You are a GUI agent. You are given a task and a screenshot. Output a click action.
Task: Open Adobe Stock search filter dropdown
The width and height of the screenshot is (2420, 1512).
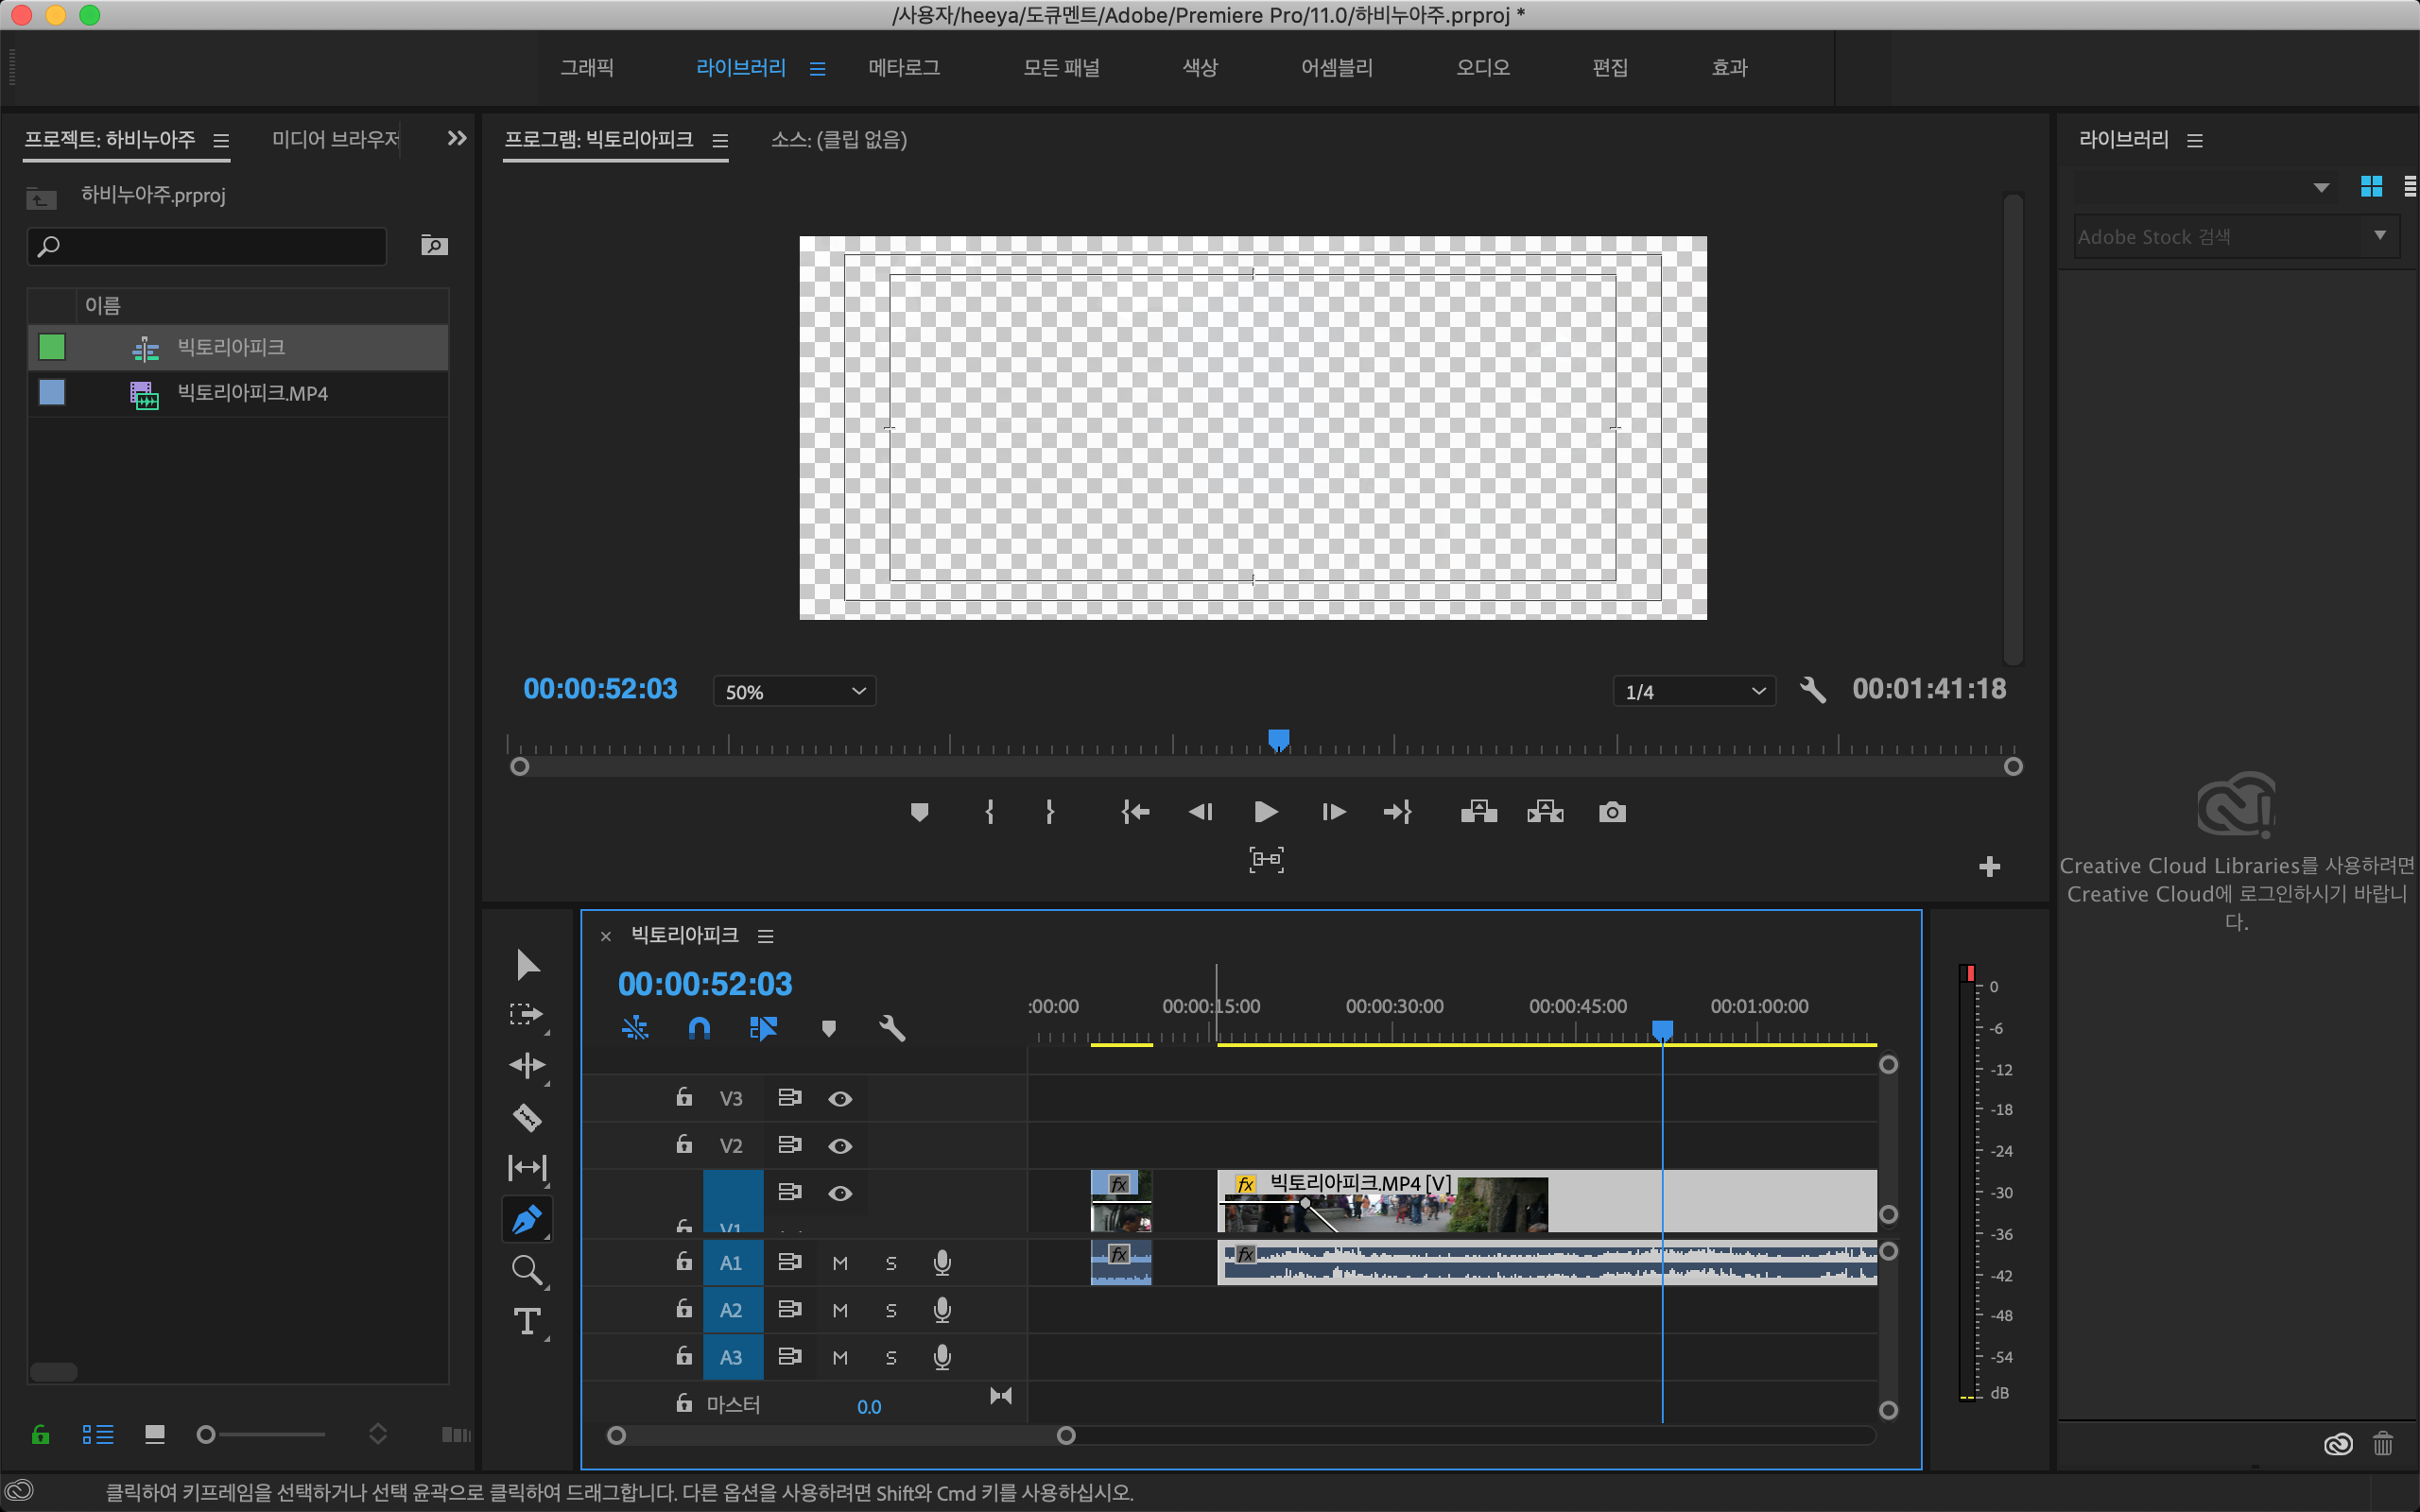(2381, 236)
